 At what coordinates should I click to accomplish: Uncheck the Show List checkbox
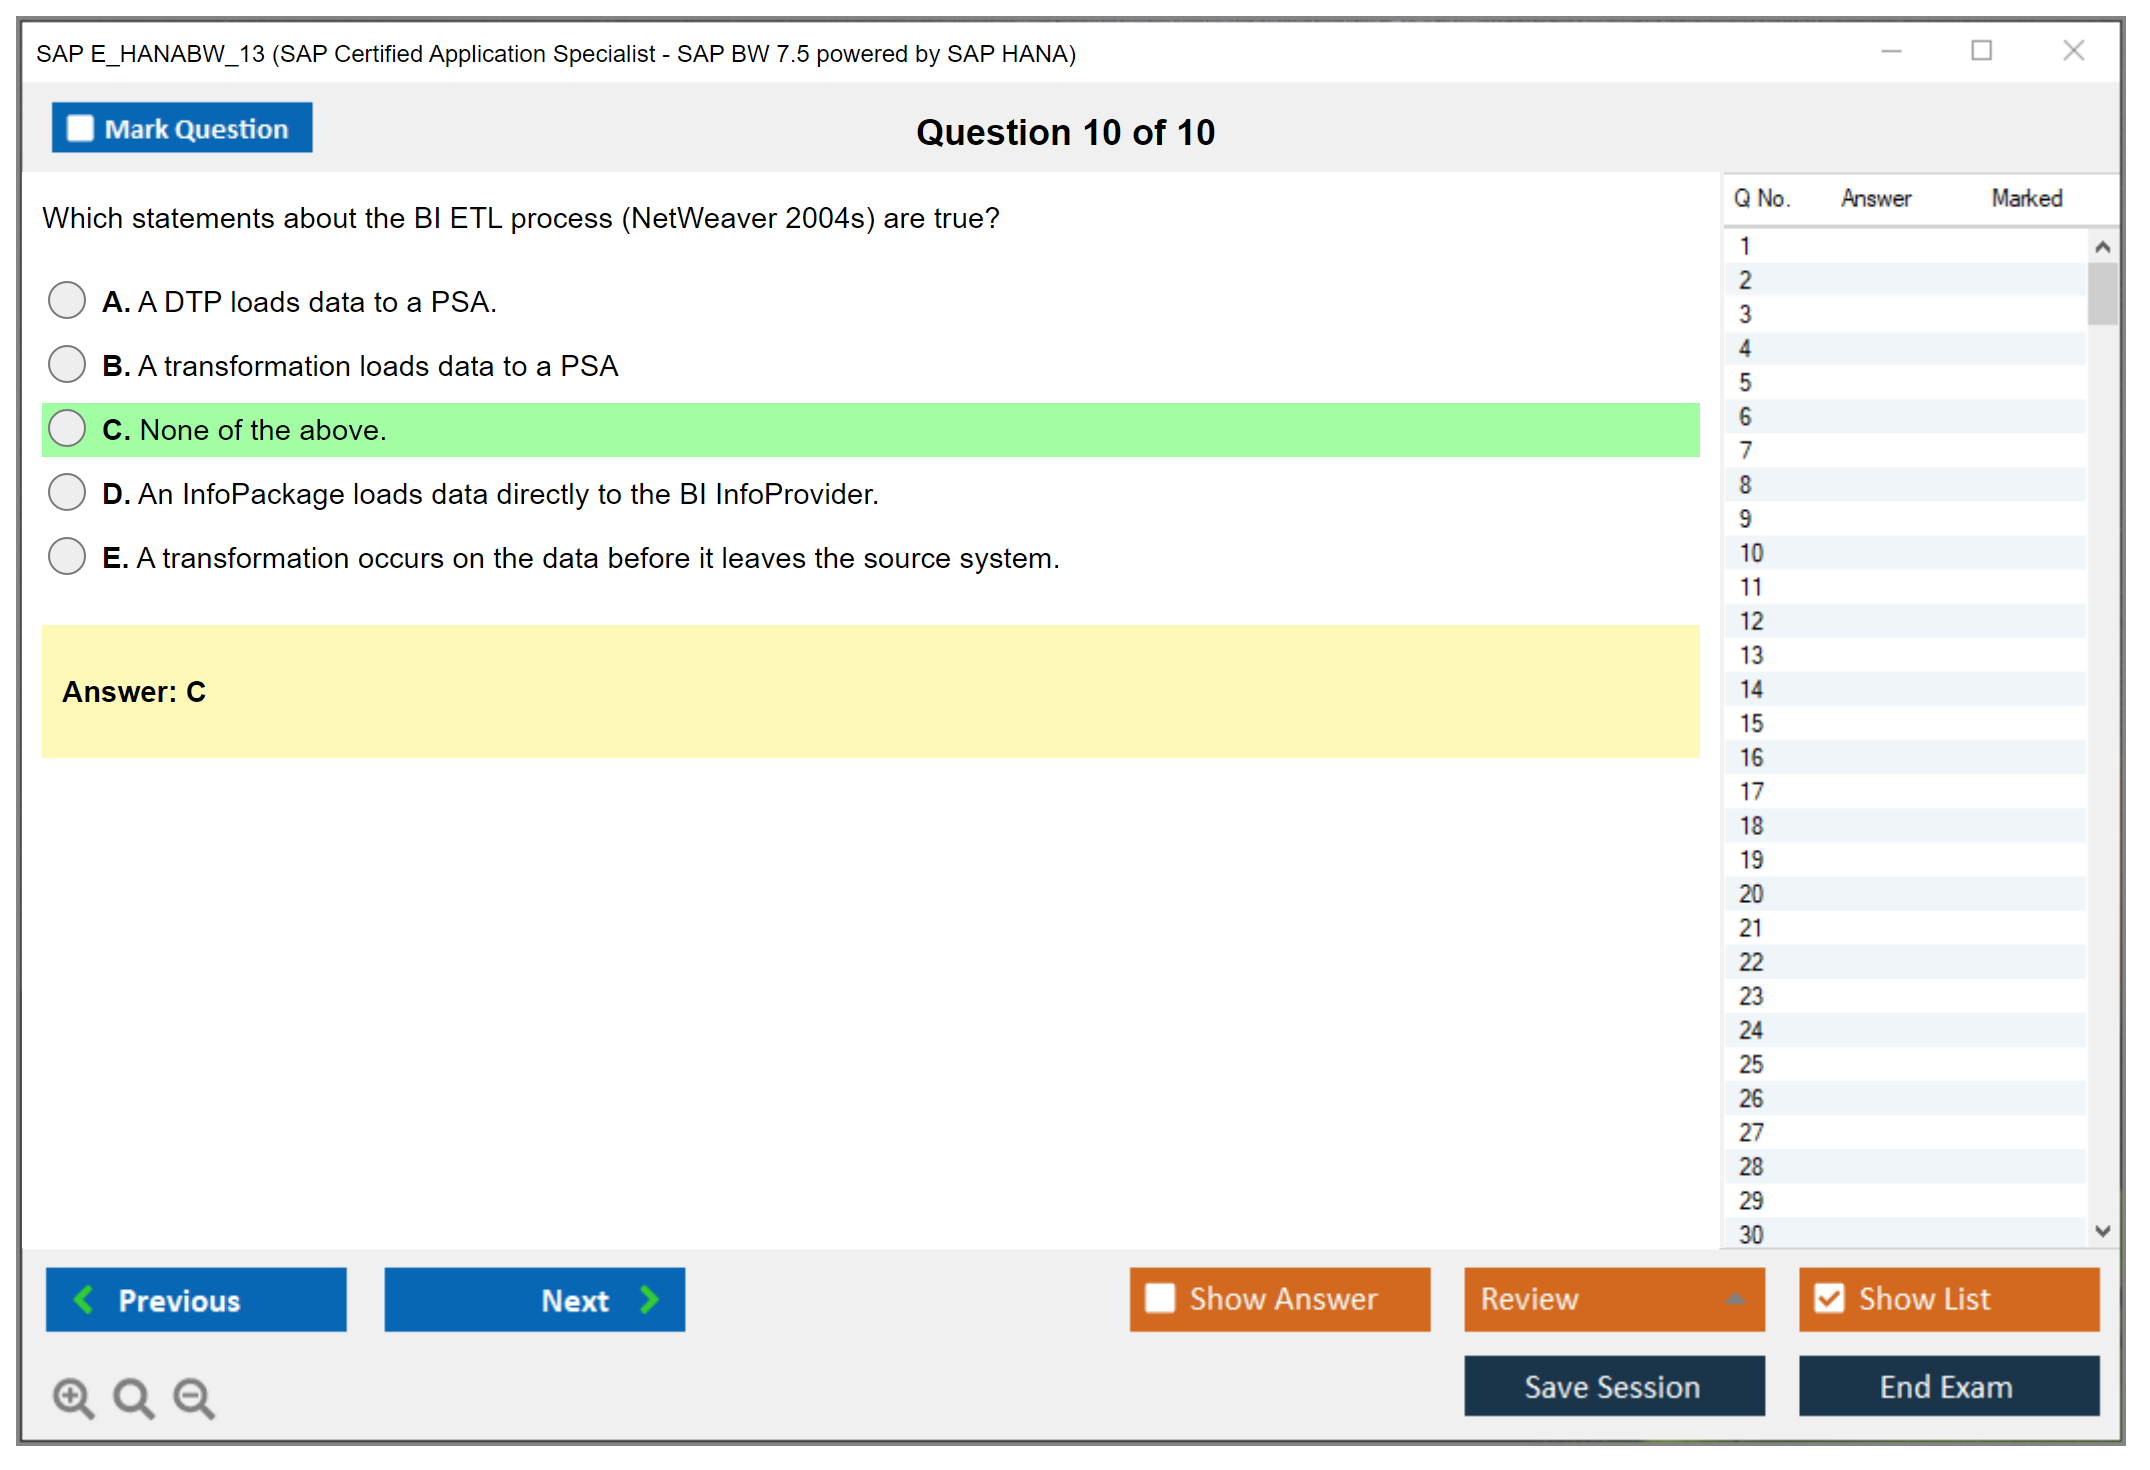1829,1298
